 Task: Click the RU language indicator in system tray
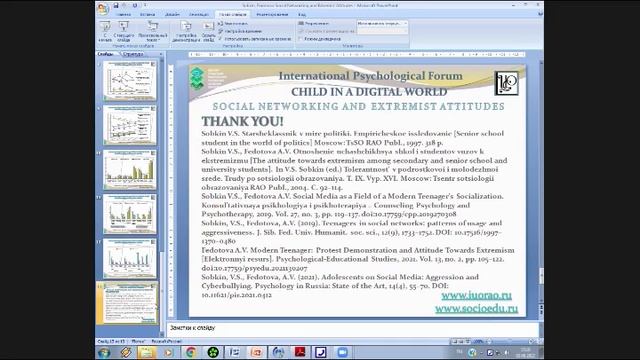pos(460,351)
